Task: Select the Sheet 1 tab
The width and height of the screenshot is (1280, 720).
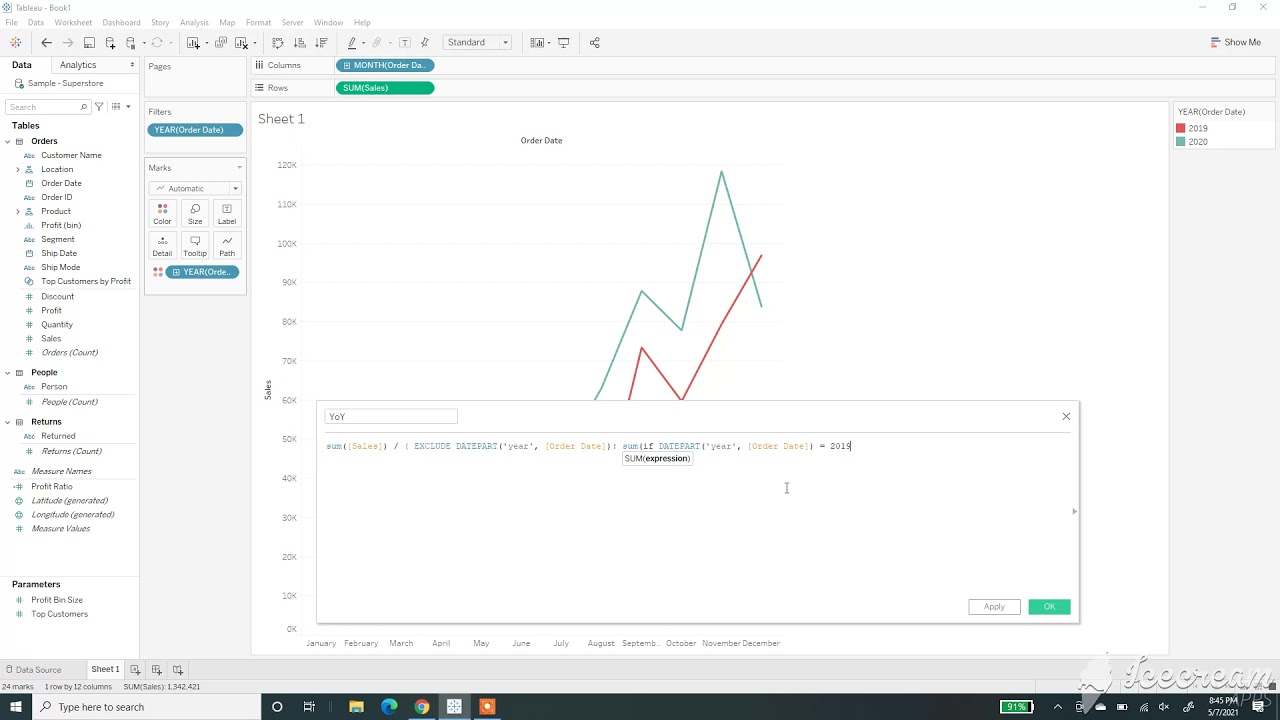Action: tap(105, 670)
